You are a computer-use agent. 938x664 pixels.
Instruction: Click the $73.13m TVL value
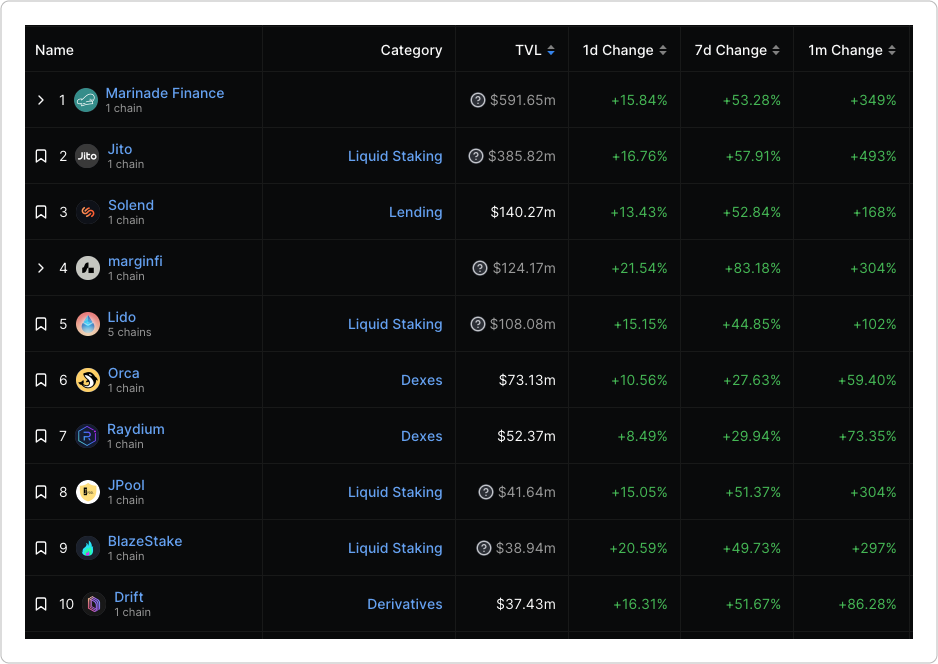point(527,380)
